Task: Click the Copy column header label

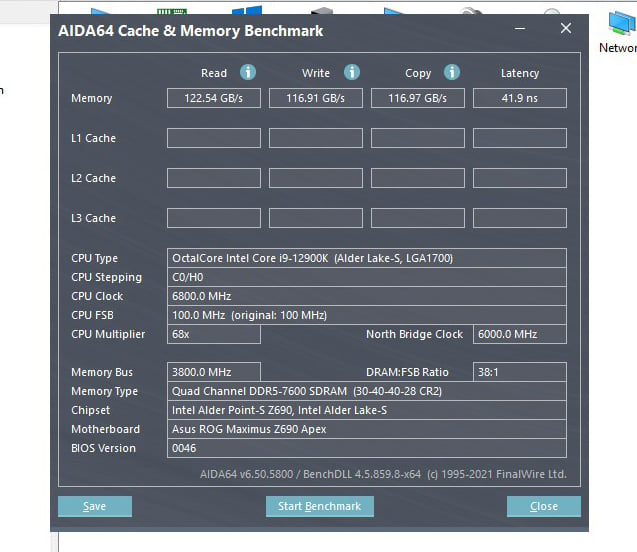Action: tap(418, 74)
